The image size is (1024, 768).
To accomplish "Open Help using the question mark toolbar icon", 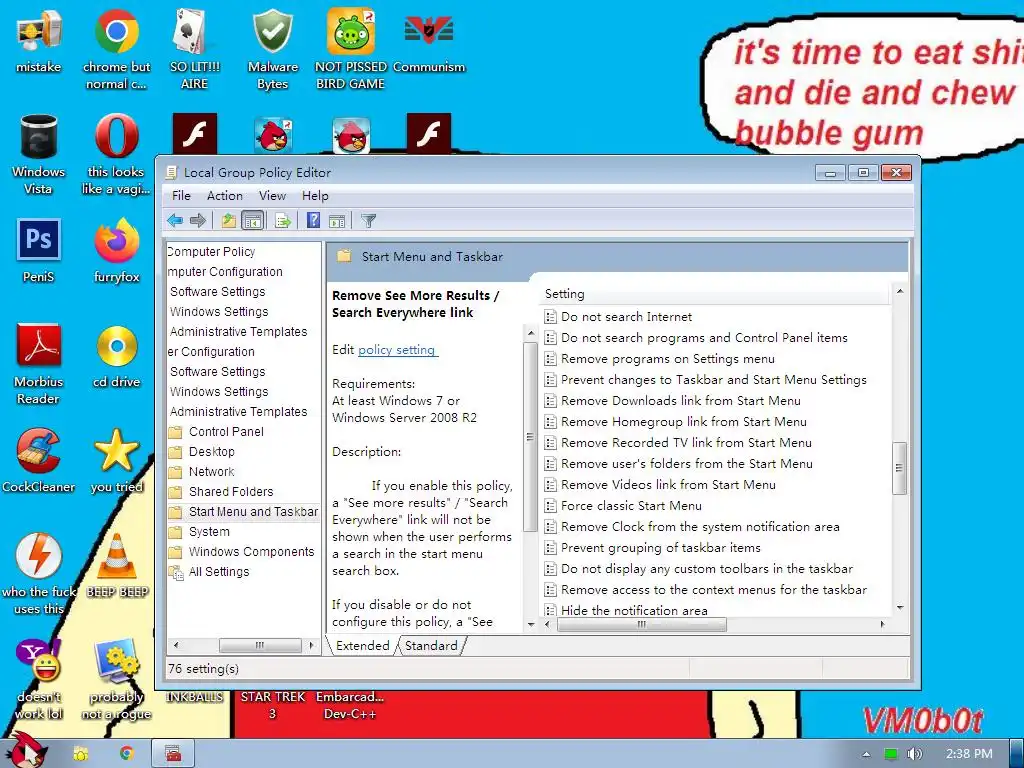I will [313, 221].
